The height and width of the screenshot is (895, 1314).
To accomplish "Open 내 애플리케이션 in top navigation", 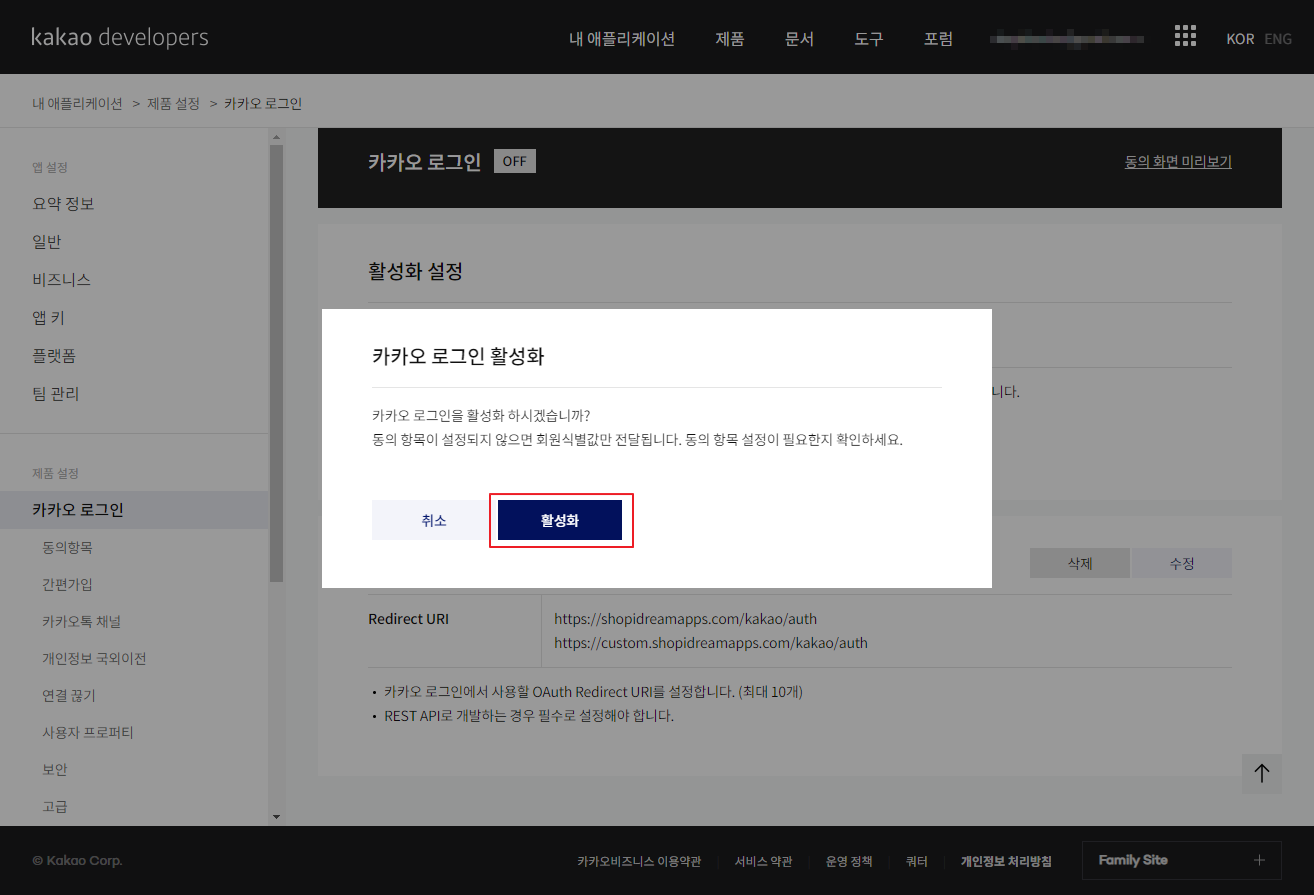I will tap(622, 39).
